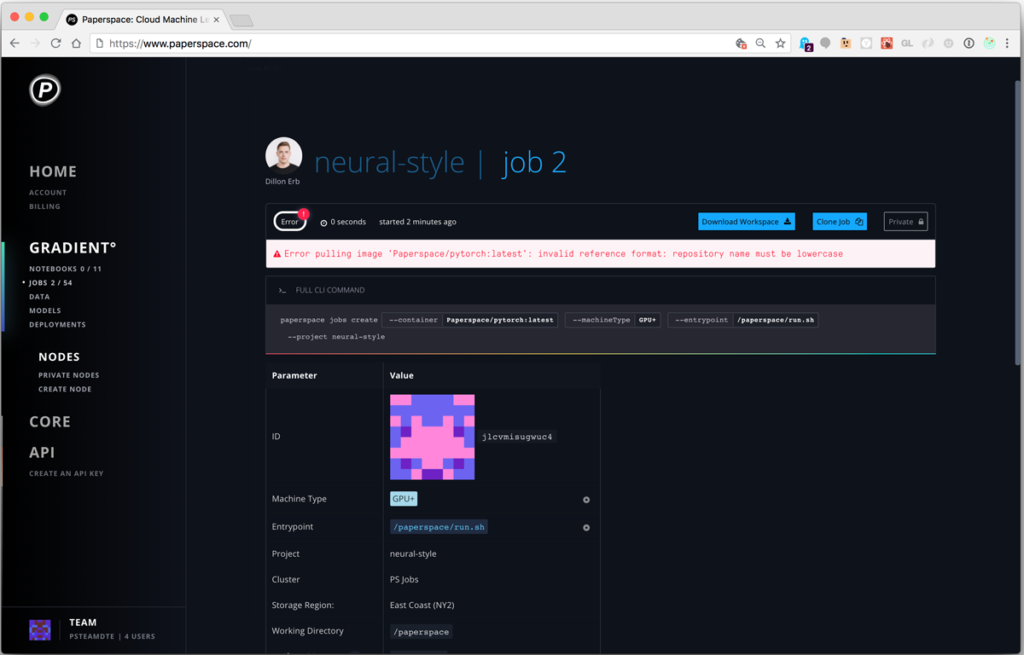Toggle the job's Private visibility setting
This screenshot has width=1024, height=655.
pyautogui.click(x=905, y=221)
